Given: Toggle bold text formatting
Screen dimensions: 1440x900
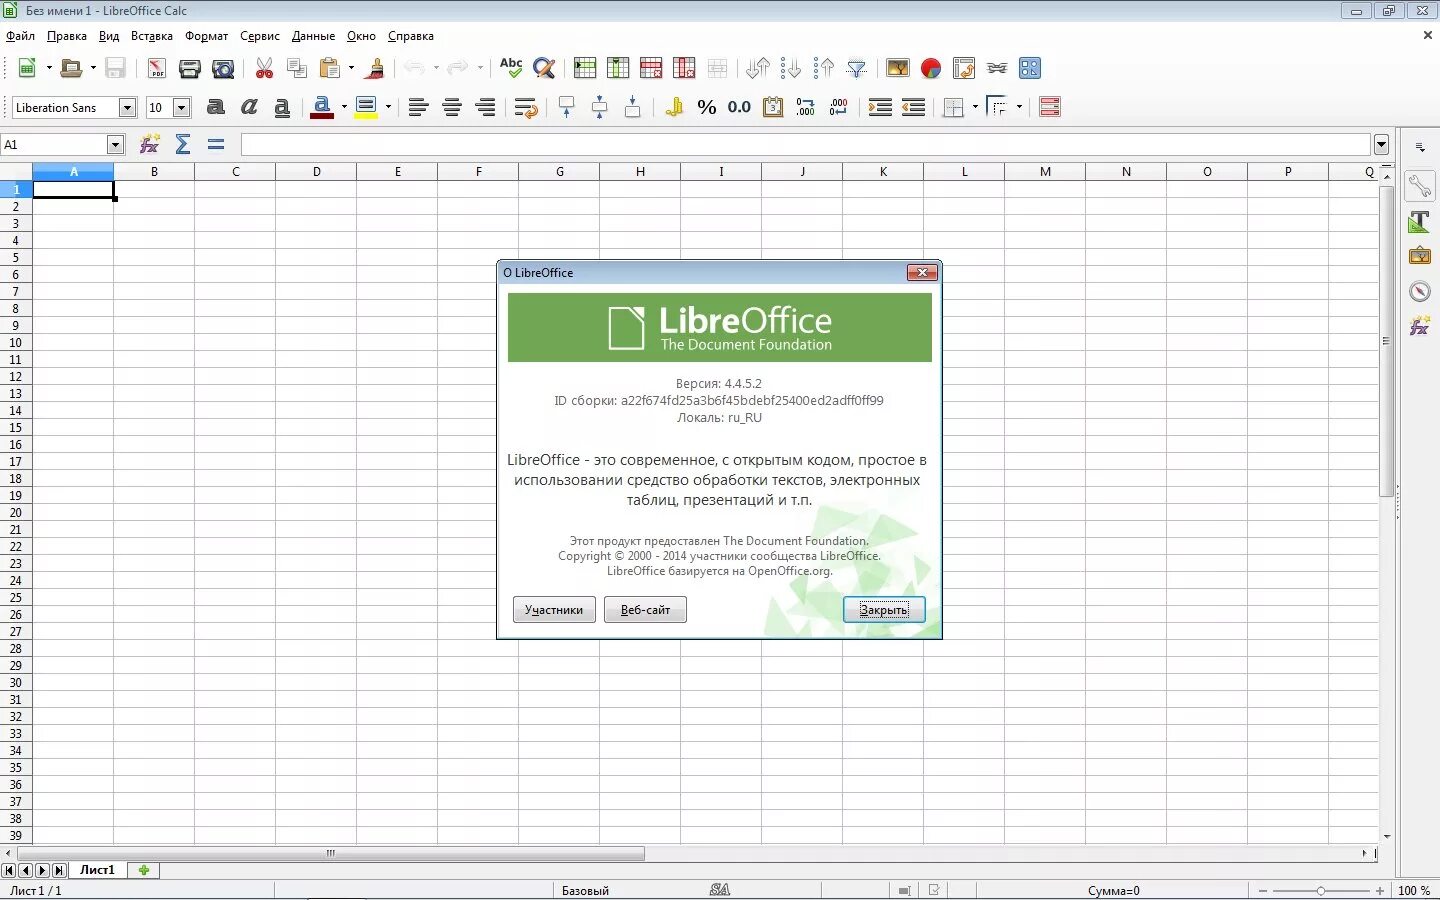Looking at the screenshot, I should coord(216,107).
